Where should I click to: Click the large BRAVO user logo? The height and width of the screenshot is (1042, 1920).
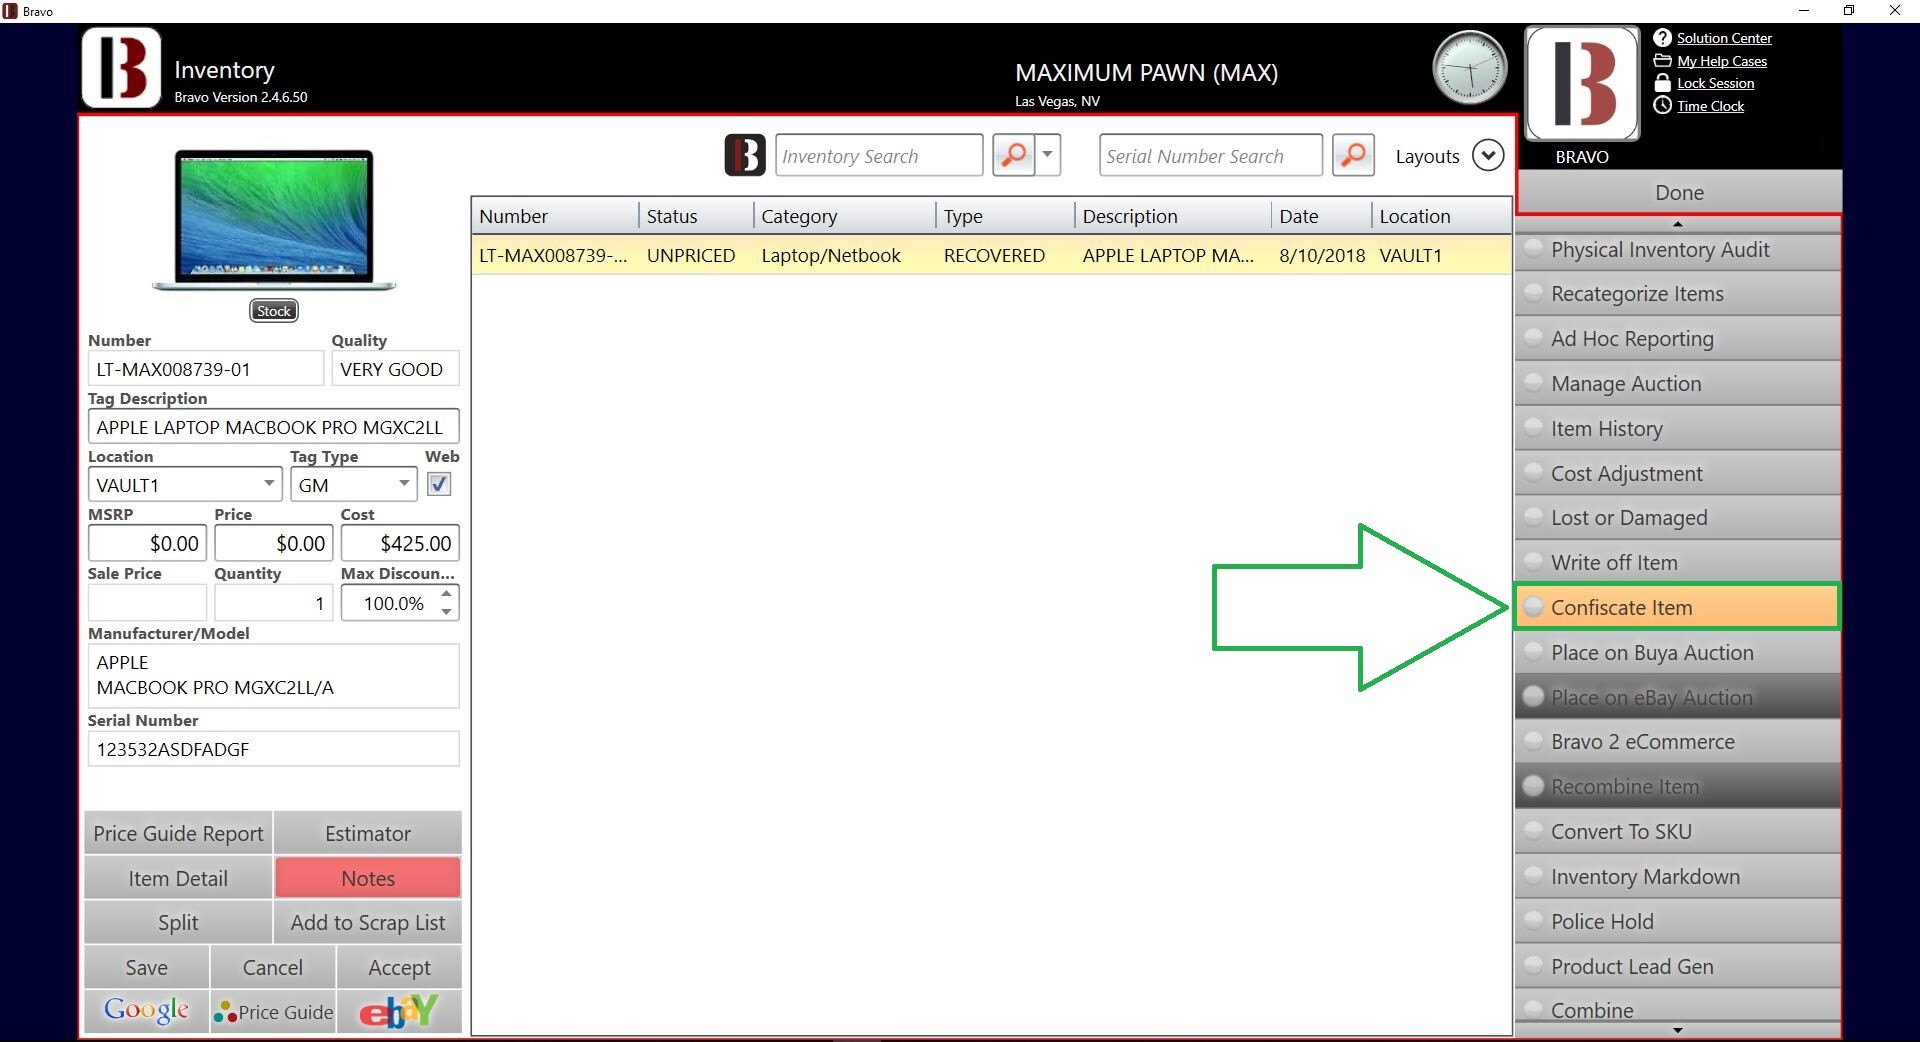coord(1582,83)
